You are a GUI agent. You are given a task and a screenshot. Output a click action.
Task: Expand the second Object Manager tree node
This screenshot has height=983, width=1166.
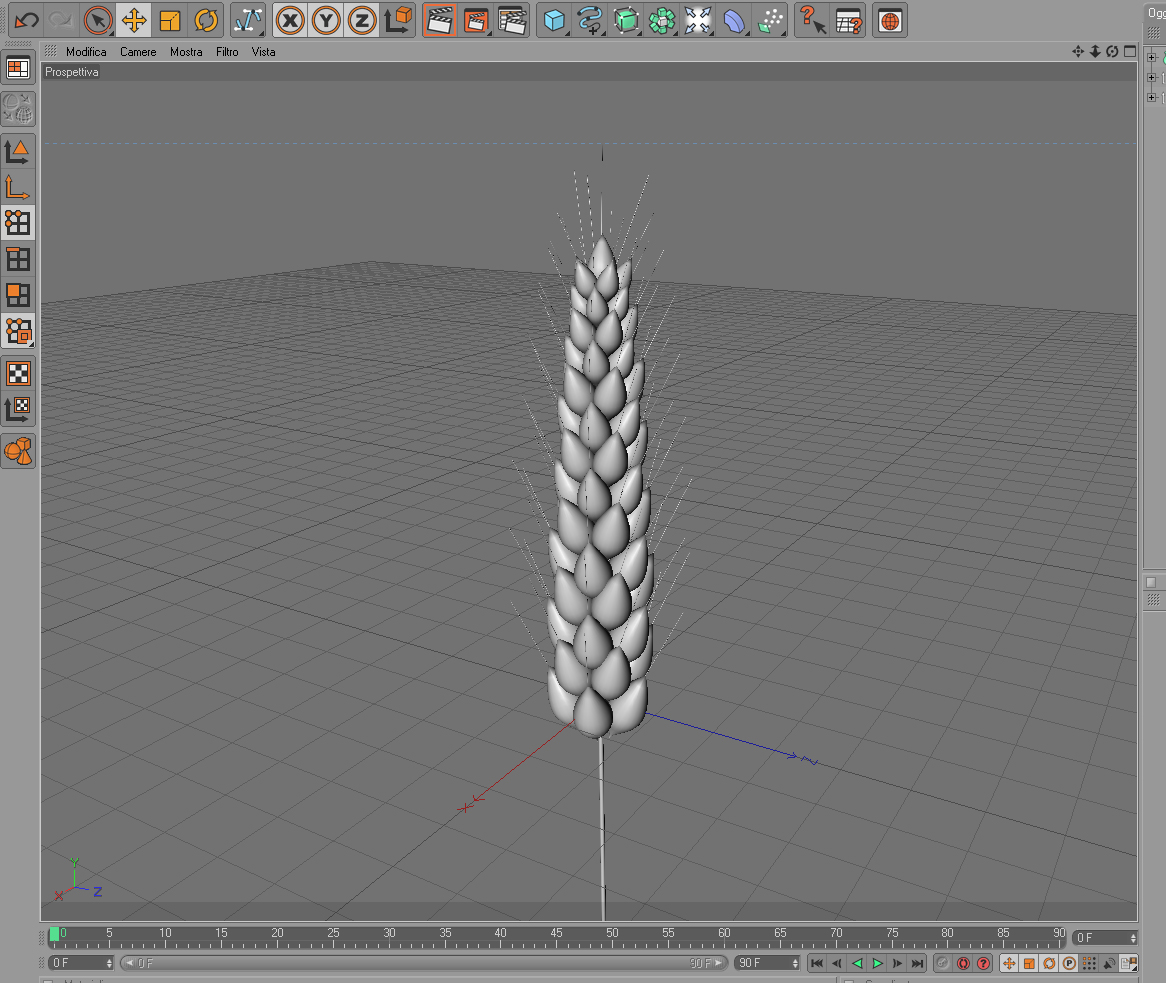click(1151, 77)
